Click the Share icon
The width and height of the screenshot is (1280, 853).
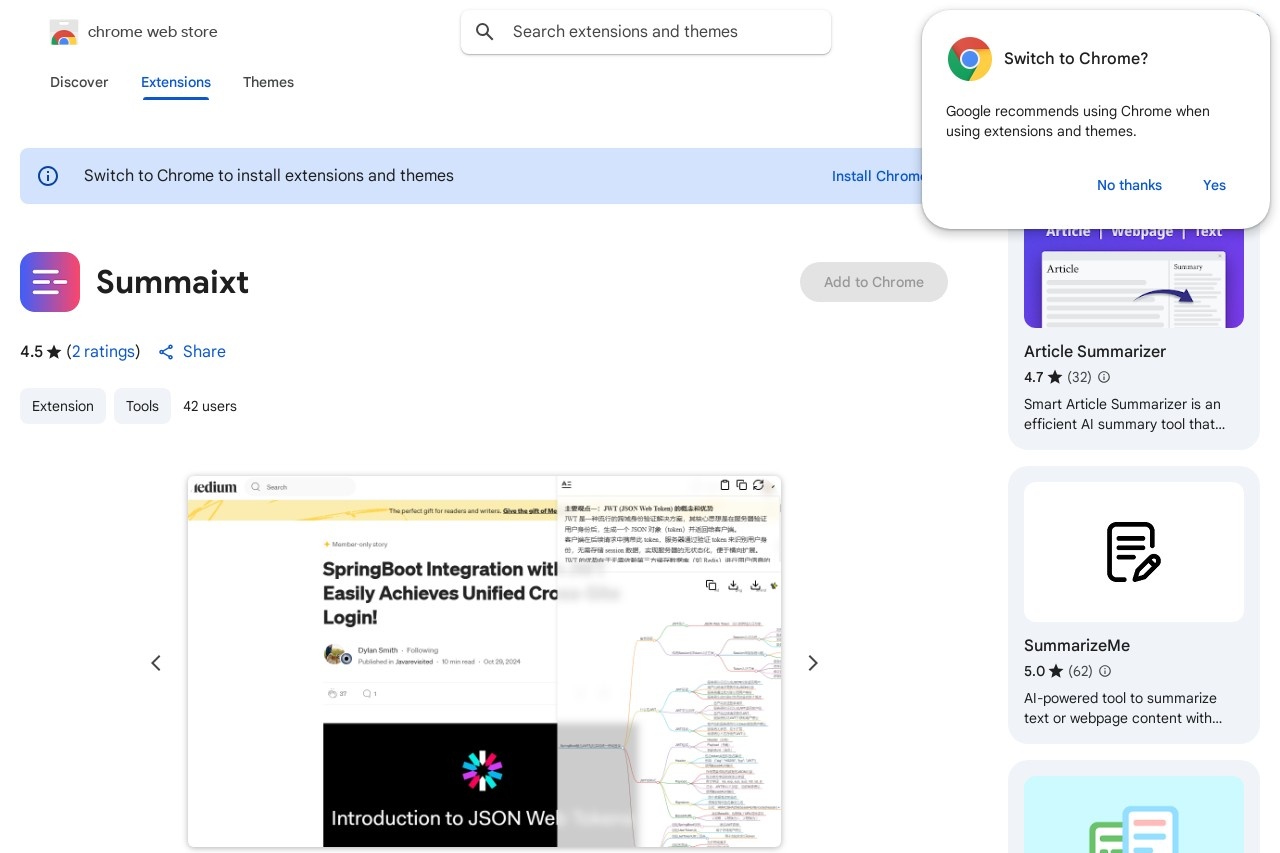(166, 352)
